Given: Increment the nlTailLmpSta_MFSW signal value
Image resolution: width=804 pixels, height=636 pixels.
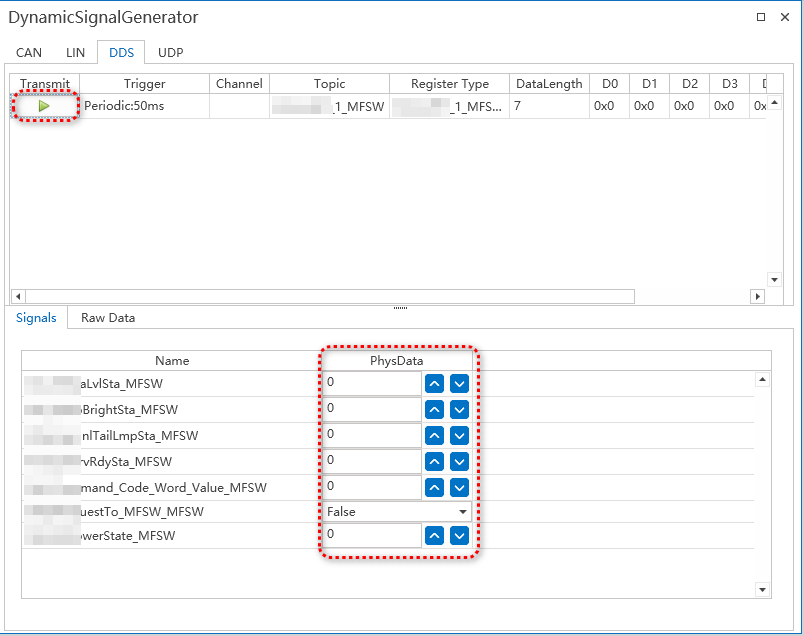Looking at the screenshot, I should point(437,435).
